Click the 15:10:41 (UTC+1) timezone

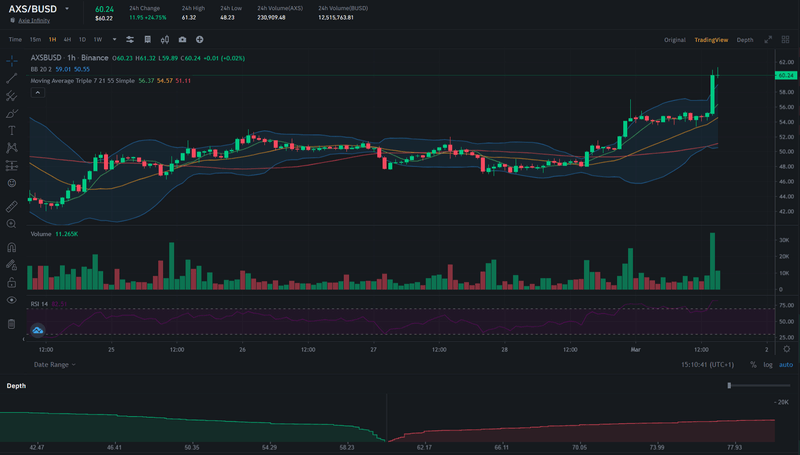707,365
